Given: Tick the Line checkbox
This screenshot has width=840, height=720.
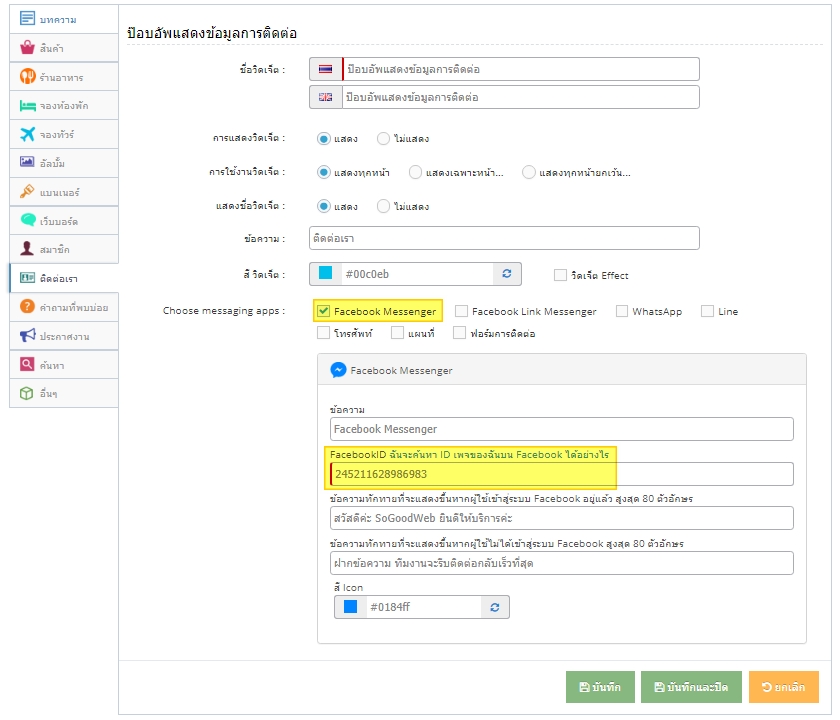Looking at the screenshot, I should [707, 311].
